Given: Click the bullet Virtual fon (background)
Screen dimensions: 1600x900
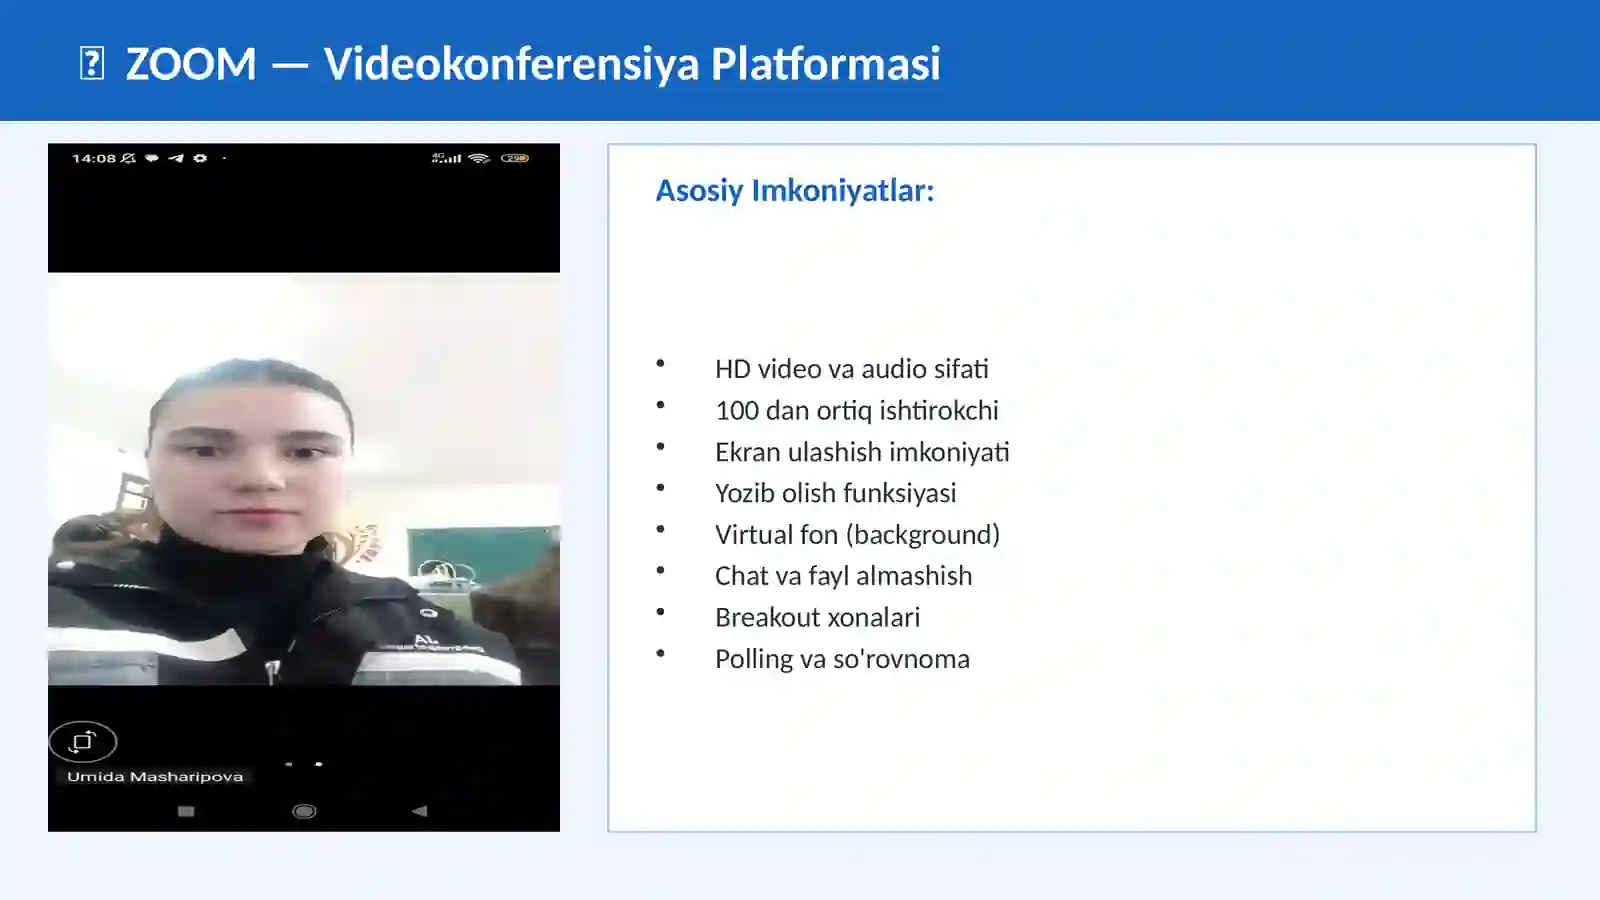Looking at the screenshot, I should click(x=858, y=535).
